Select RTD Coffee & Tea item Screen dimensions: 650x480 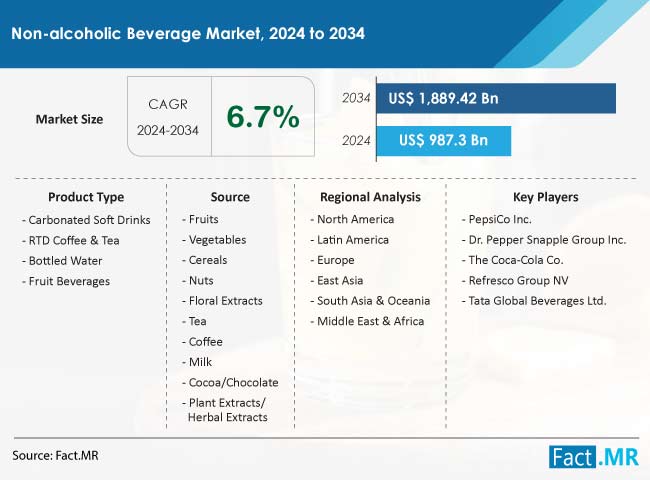[x=70, y=240]
